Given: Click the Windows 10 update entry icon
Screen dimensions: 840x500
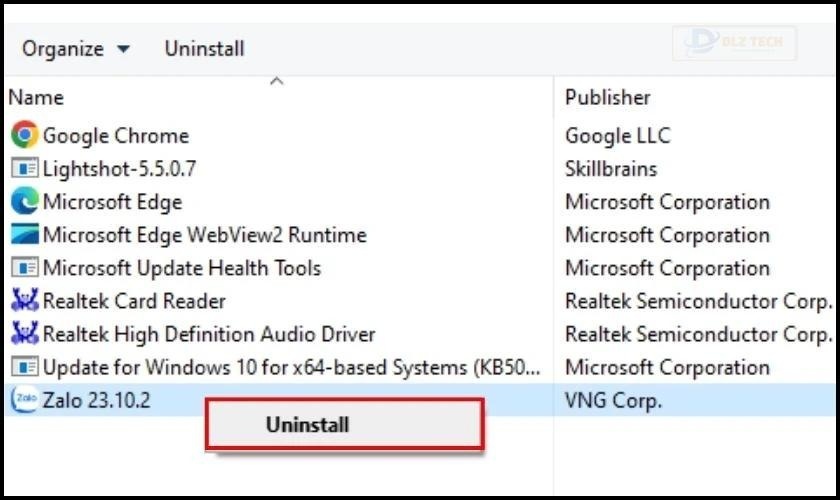Looking at the screenshot, I should pyautogui.click(x=25, y=366).
